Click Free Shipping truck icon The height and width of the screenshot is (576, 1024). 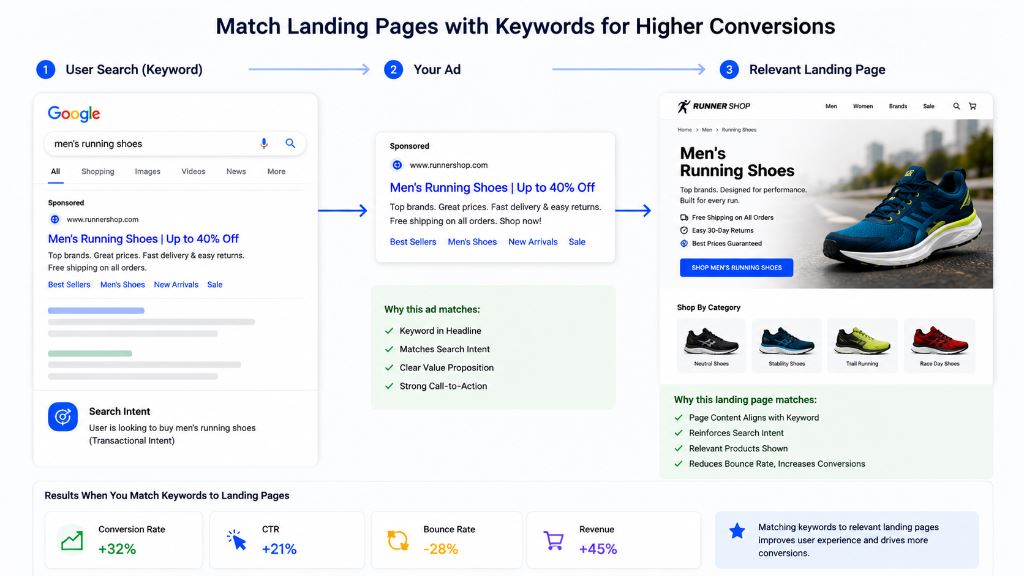(684, 217)
